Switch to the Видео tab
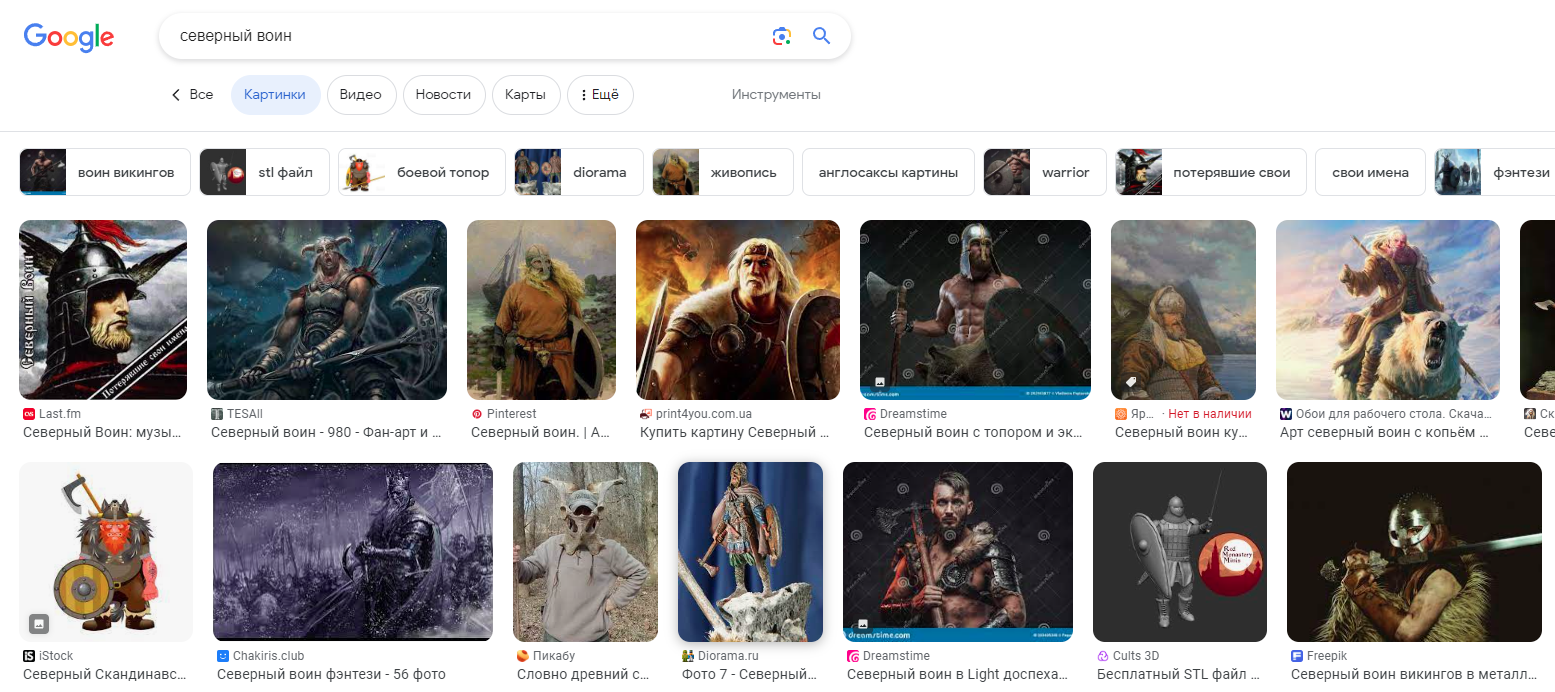Viewport: 1555px width, 692px height. tap(361, 95)
